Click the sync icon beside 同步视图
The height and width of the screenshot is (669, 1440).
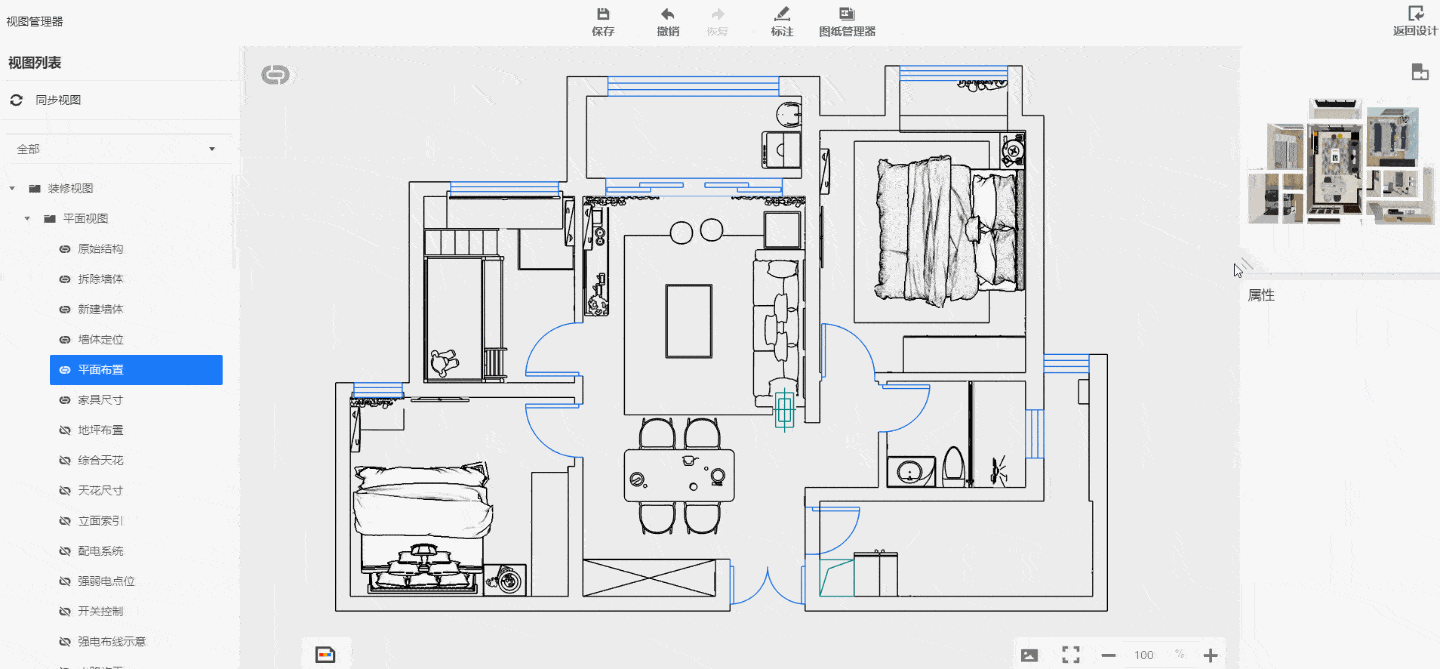tap(16, 100)
